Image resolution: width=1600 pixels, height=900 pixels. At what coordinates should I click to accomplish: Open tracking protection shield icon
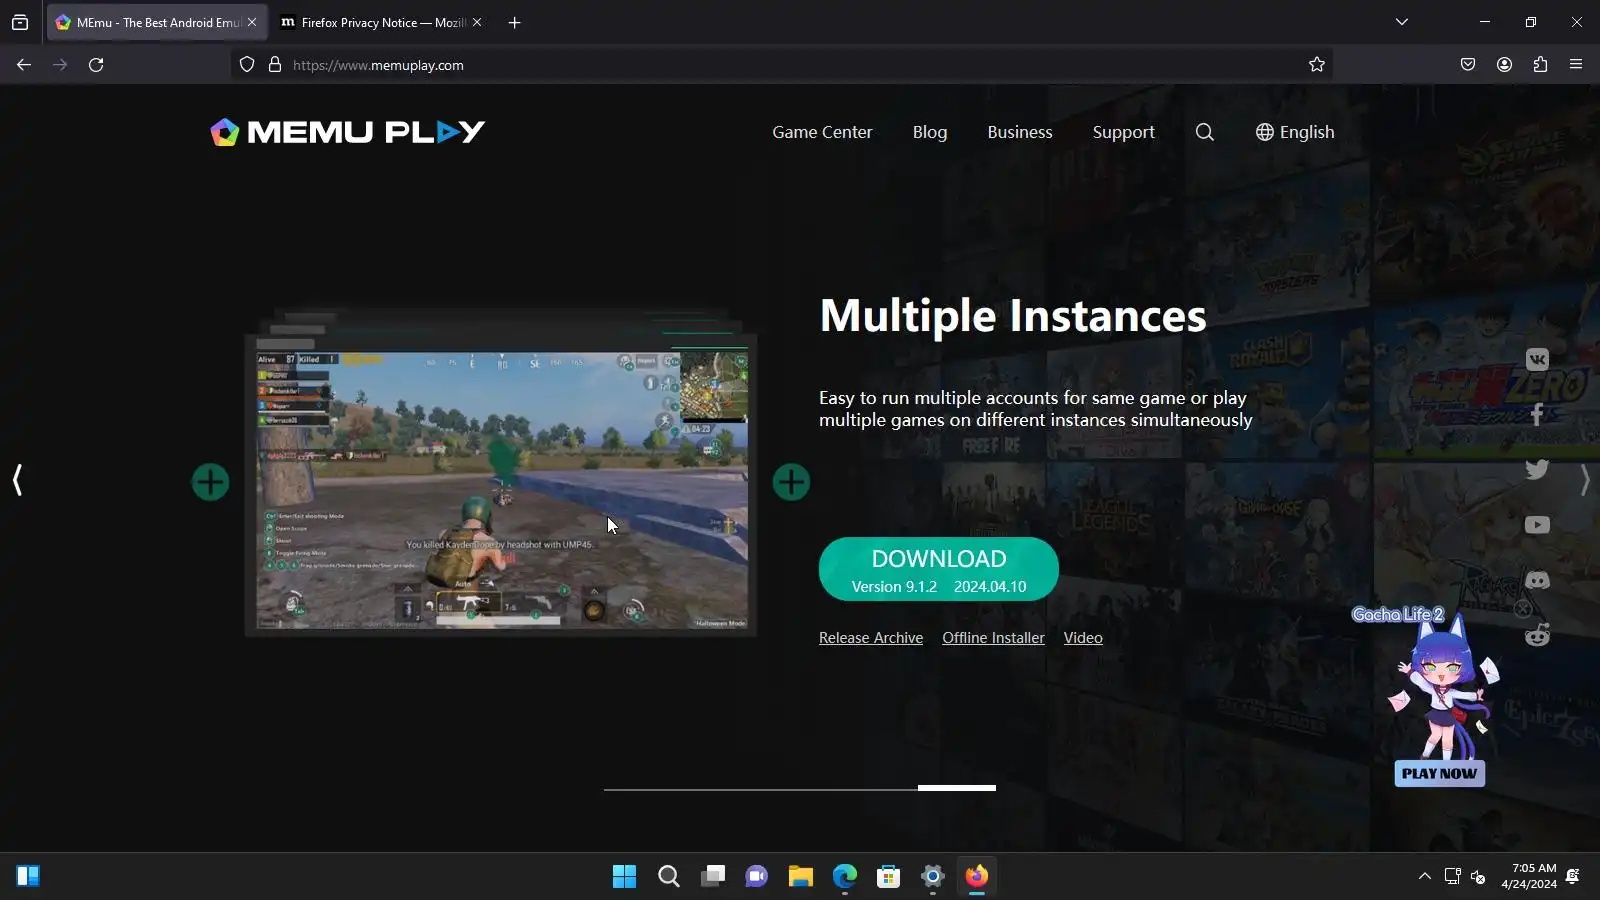click(x=247, y=65)
